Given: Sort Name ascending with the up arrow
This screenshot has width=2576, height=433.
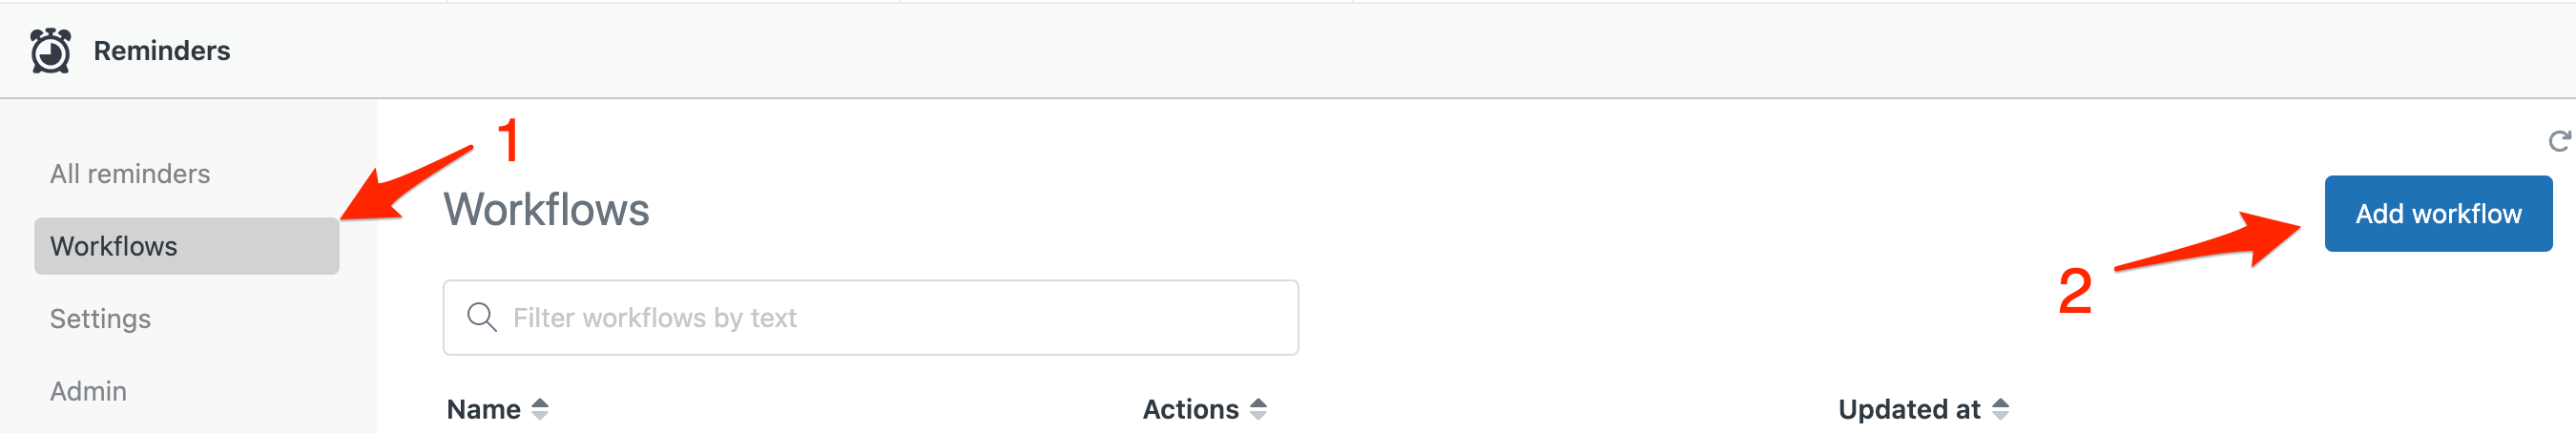Looking at the screenshot, I should click(x=540, y=403).
